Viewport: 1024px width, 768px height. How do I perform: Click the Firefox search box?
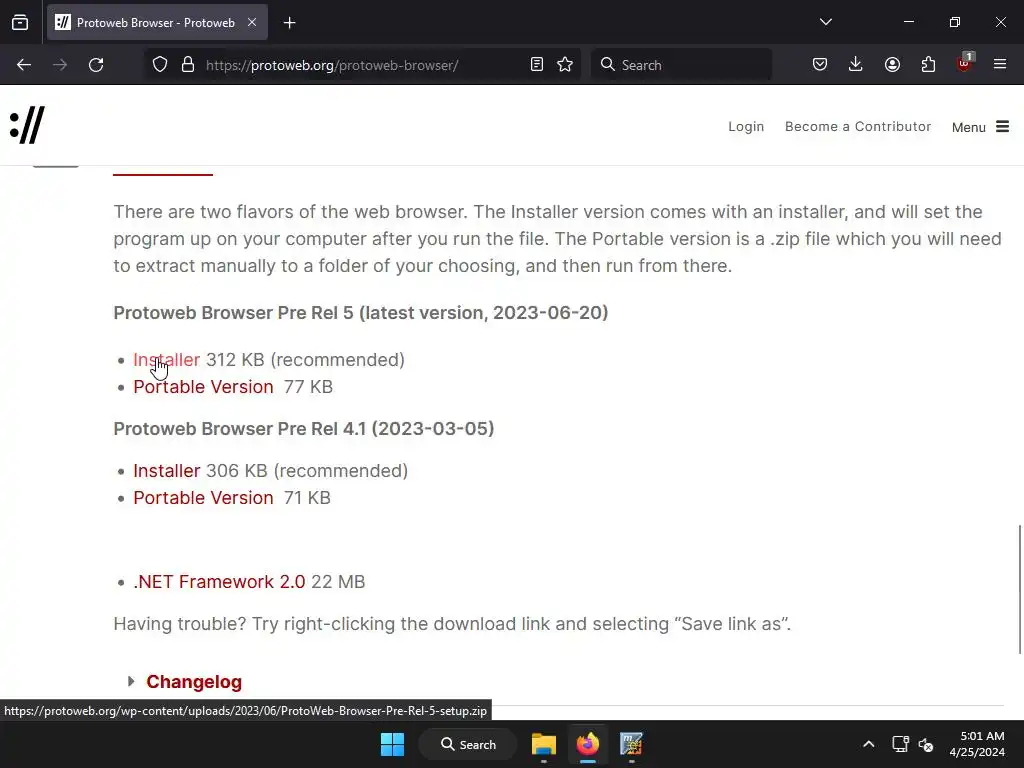(681, 65)
